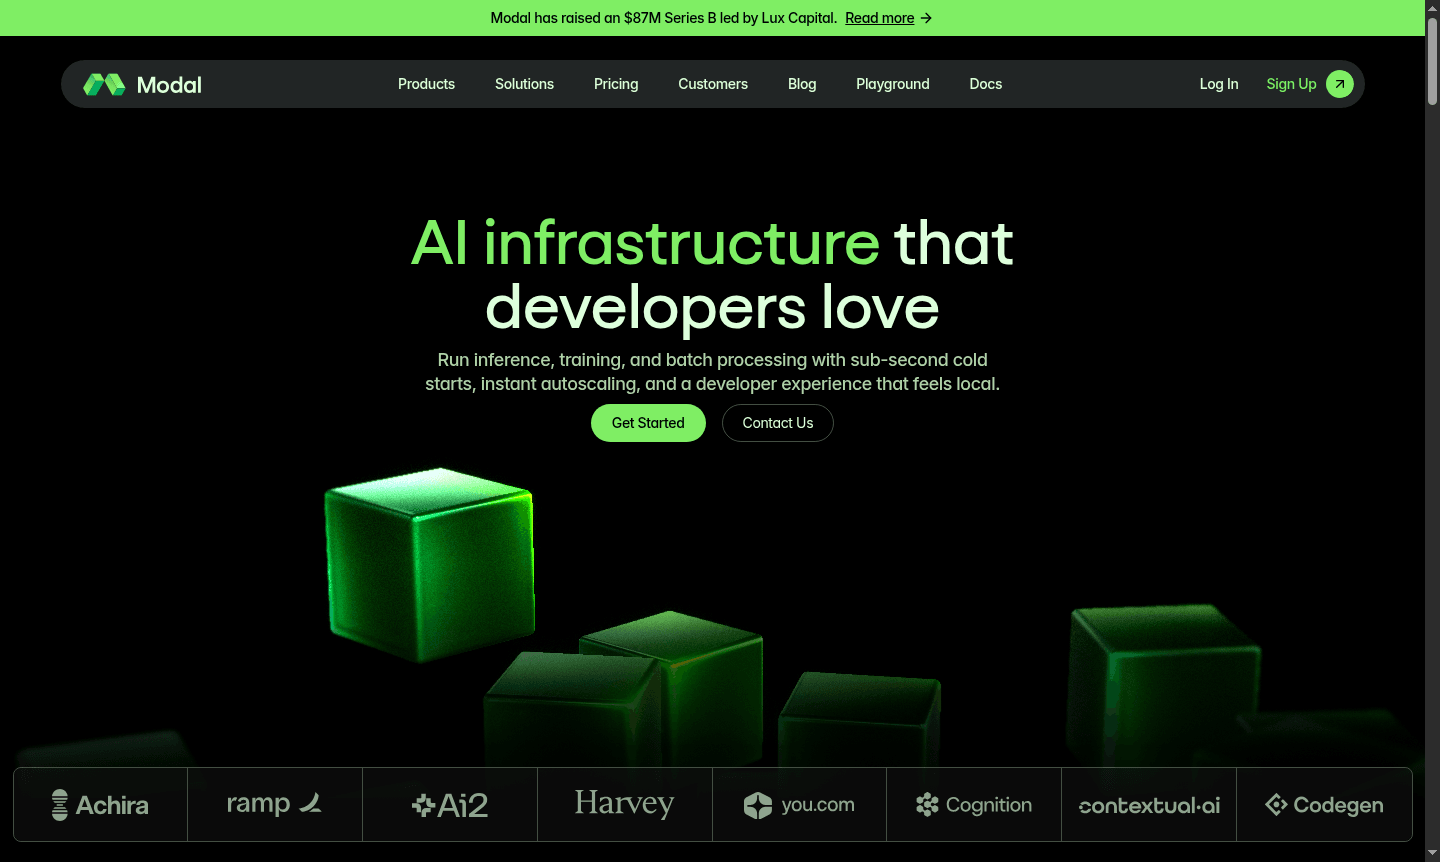This screenshot has height=862, width=1440.
Task: Click the arrow next to Read more
Action: [925, 17]
